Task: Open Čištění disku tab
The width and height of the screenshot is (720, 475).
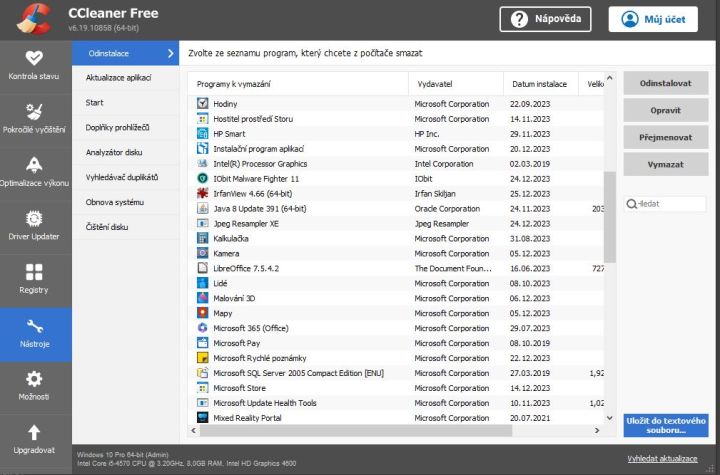Action: 125,227
